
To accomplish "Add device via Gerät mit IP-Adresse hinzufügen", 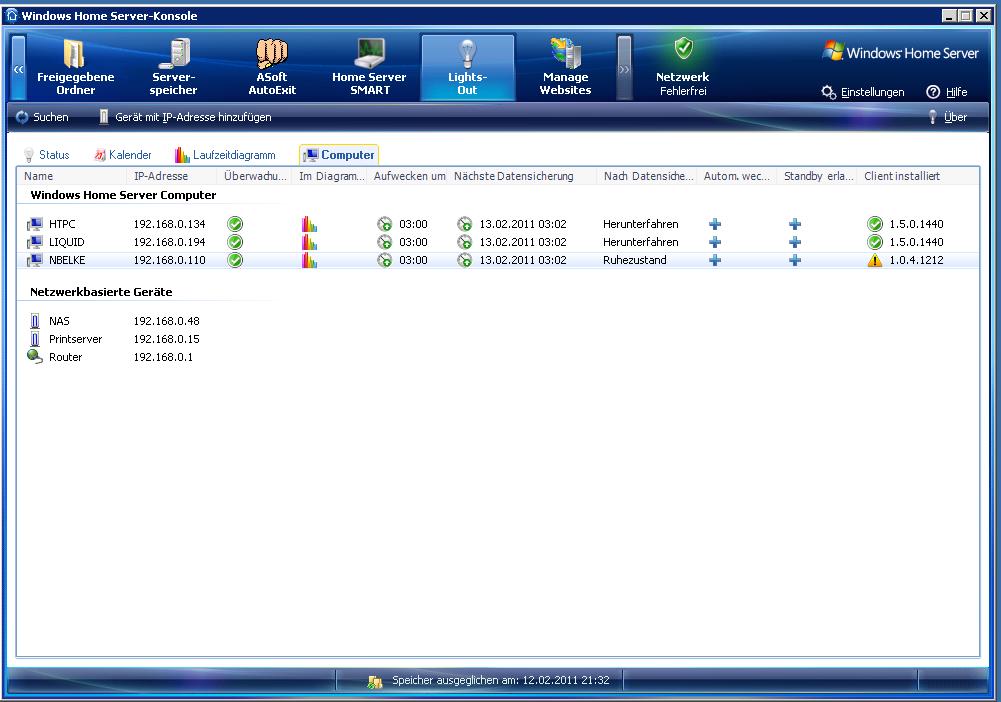I will point(185,117).
